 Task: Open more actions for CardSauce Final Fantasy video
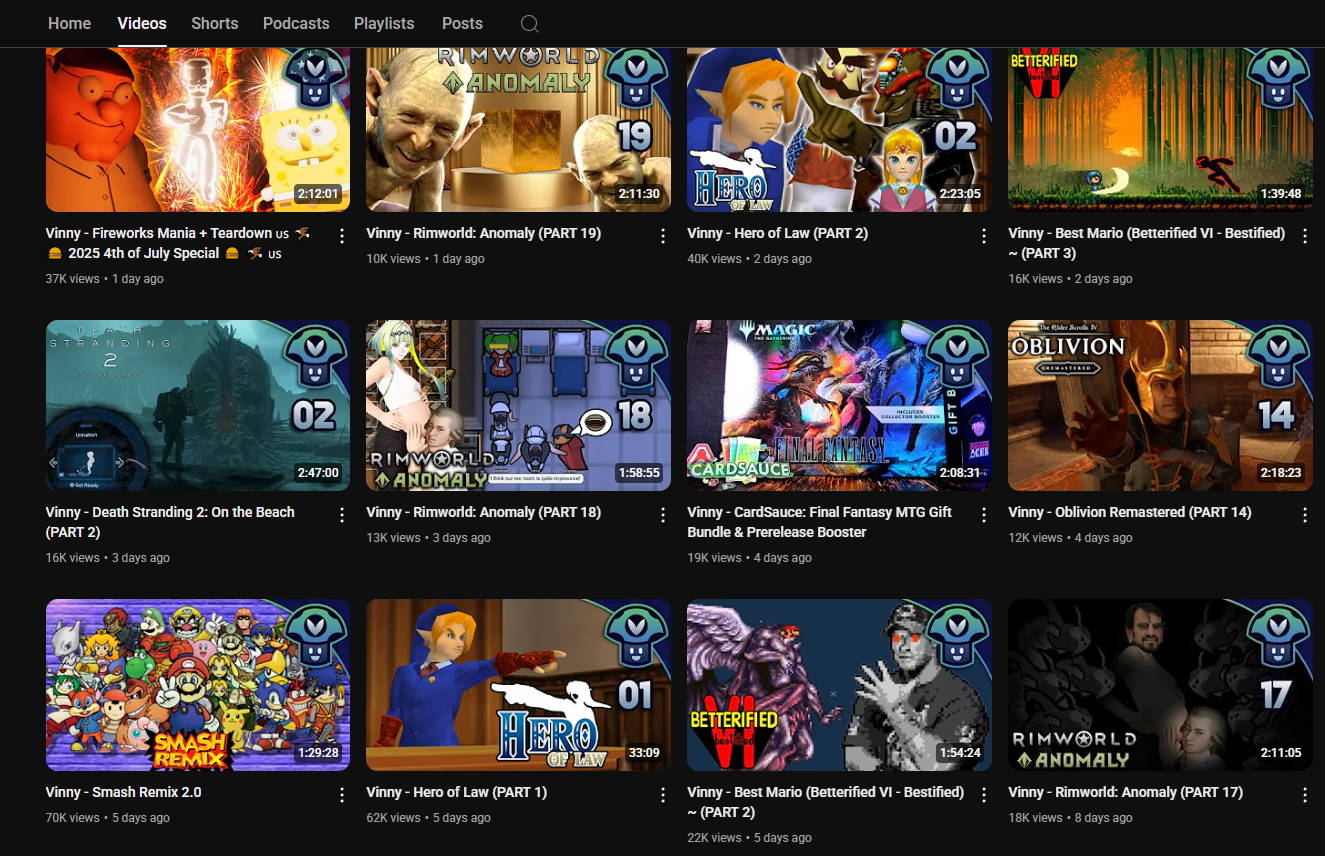(983, 515)
